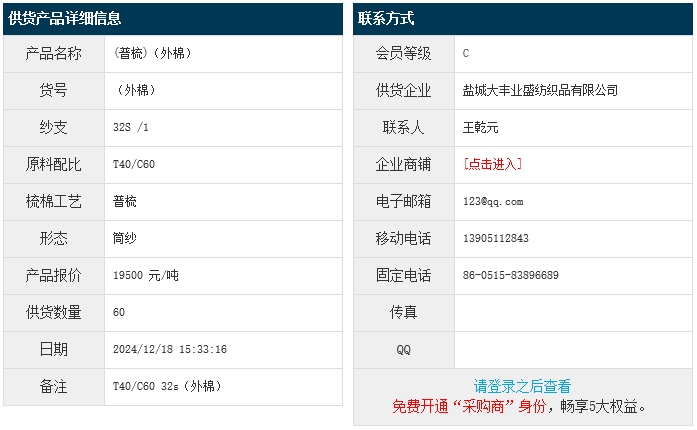Select the supplier name 盐城大丰业盛纺织品有限公司
The width and height of the screenshot is (697, 430).
[x=540, y=90]
